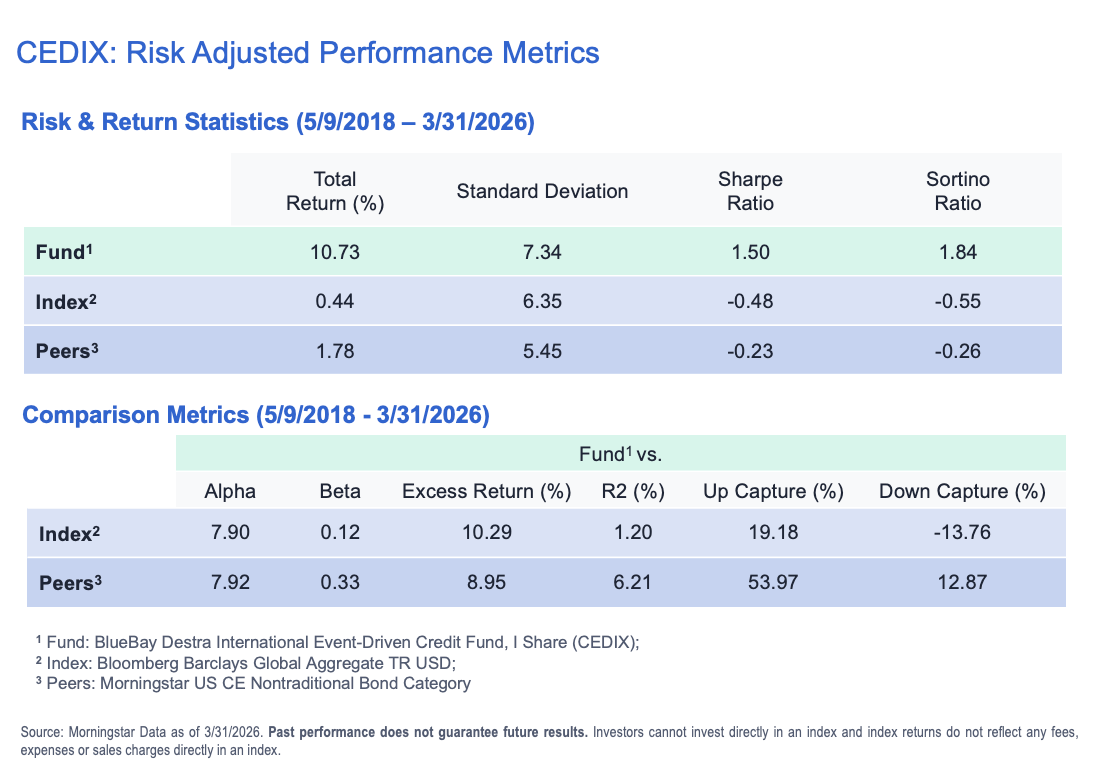1093x778 pixels.
Task: Select the Index beta value 0.12
Action: [340, 532]
